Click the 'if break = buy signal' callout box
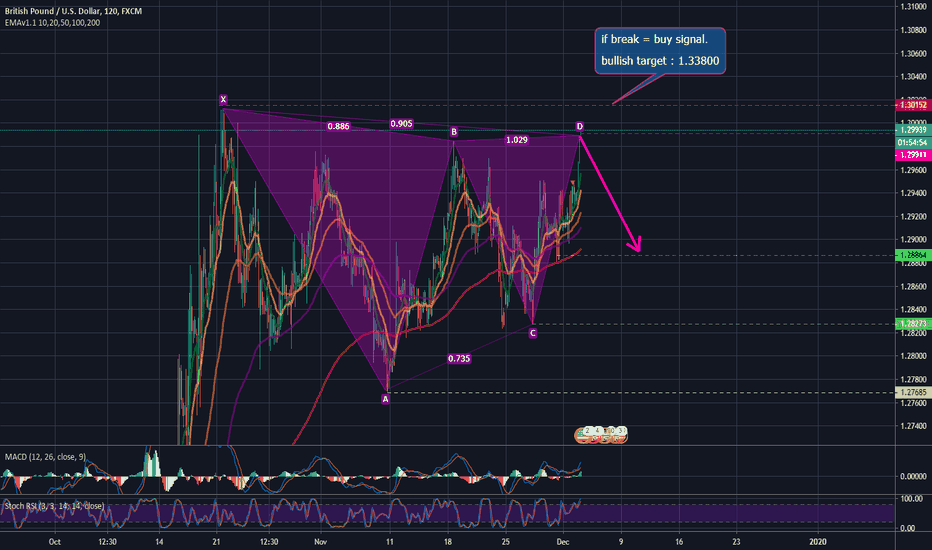 [x=659, y=51]
